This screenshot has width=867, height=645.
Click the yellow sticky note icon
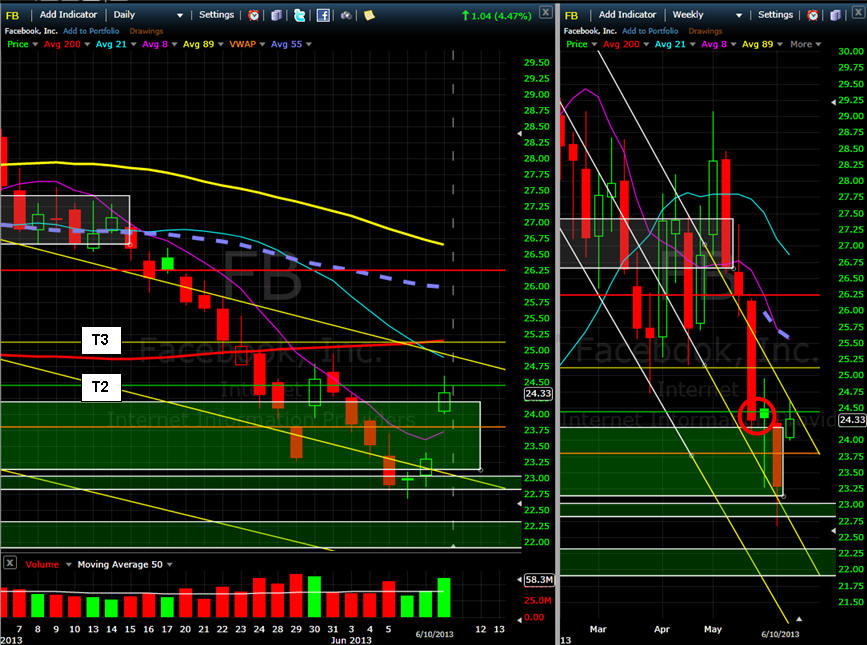click(369, 15)
